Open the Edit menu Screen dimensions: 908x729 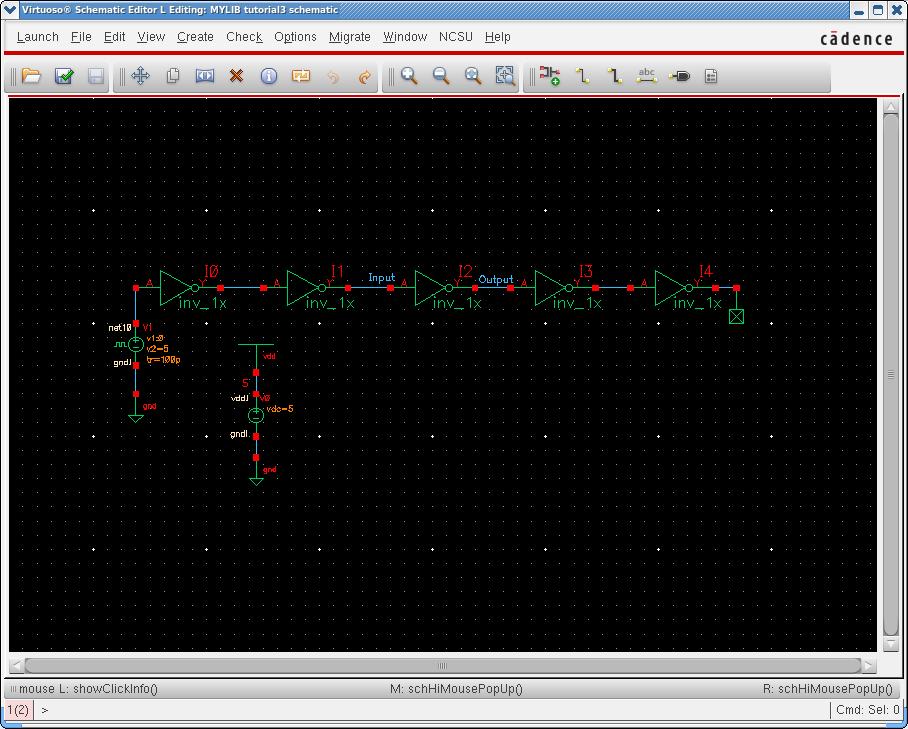(x=115, y=37)
